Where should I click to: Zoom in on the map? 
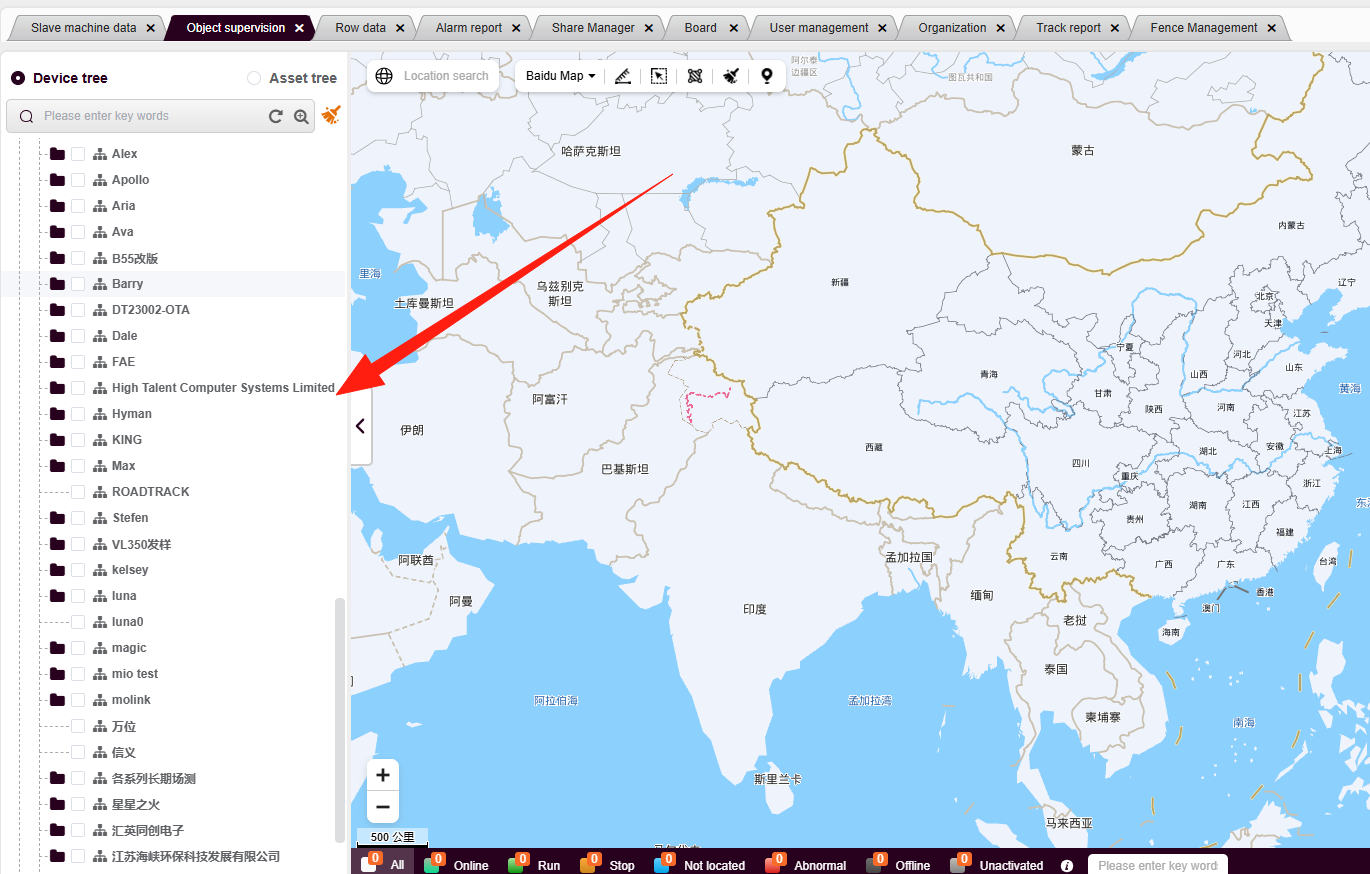click(x=383, y=775)
